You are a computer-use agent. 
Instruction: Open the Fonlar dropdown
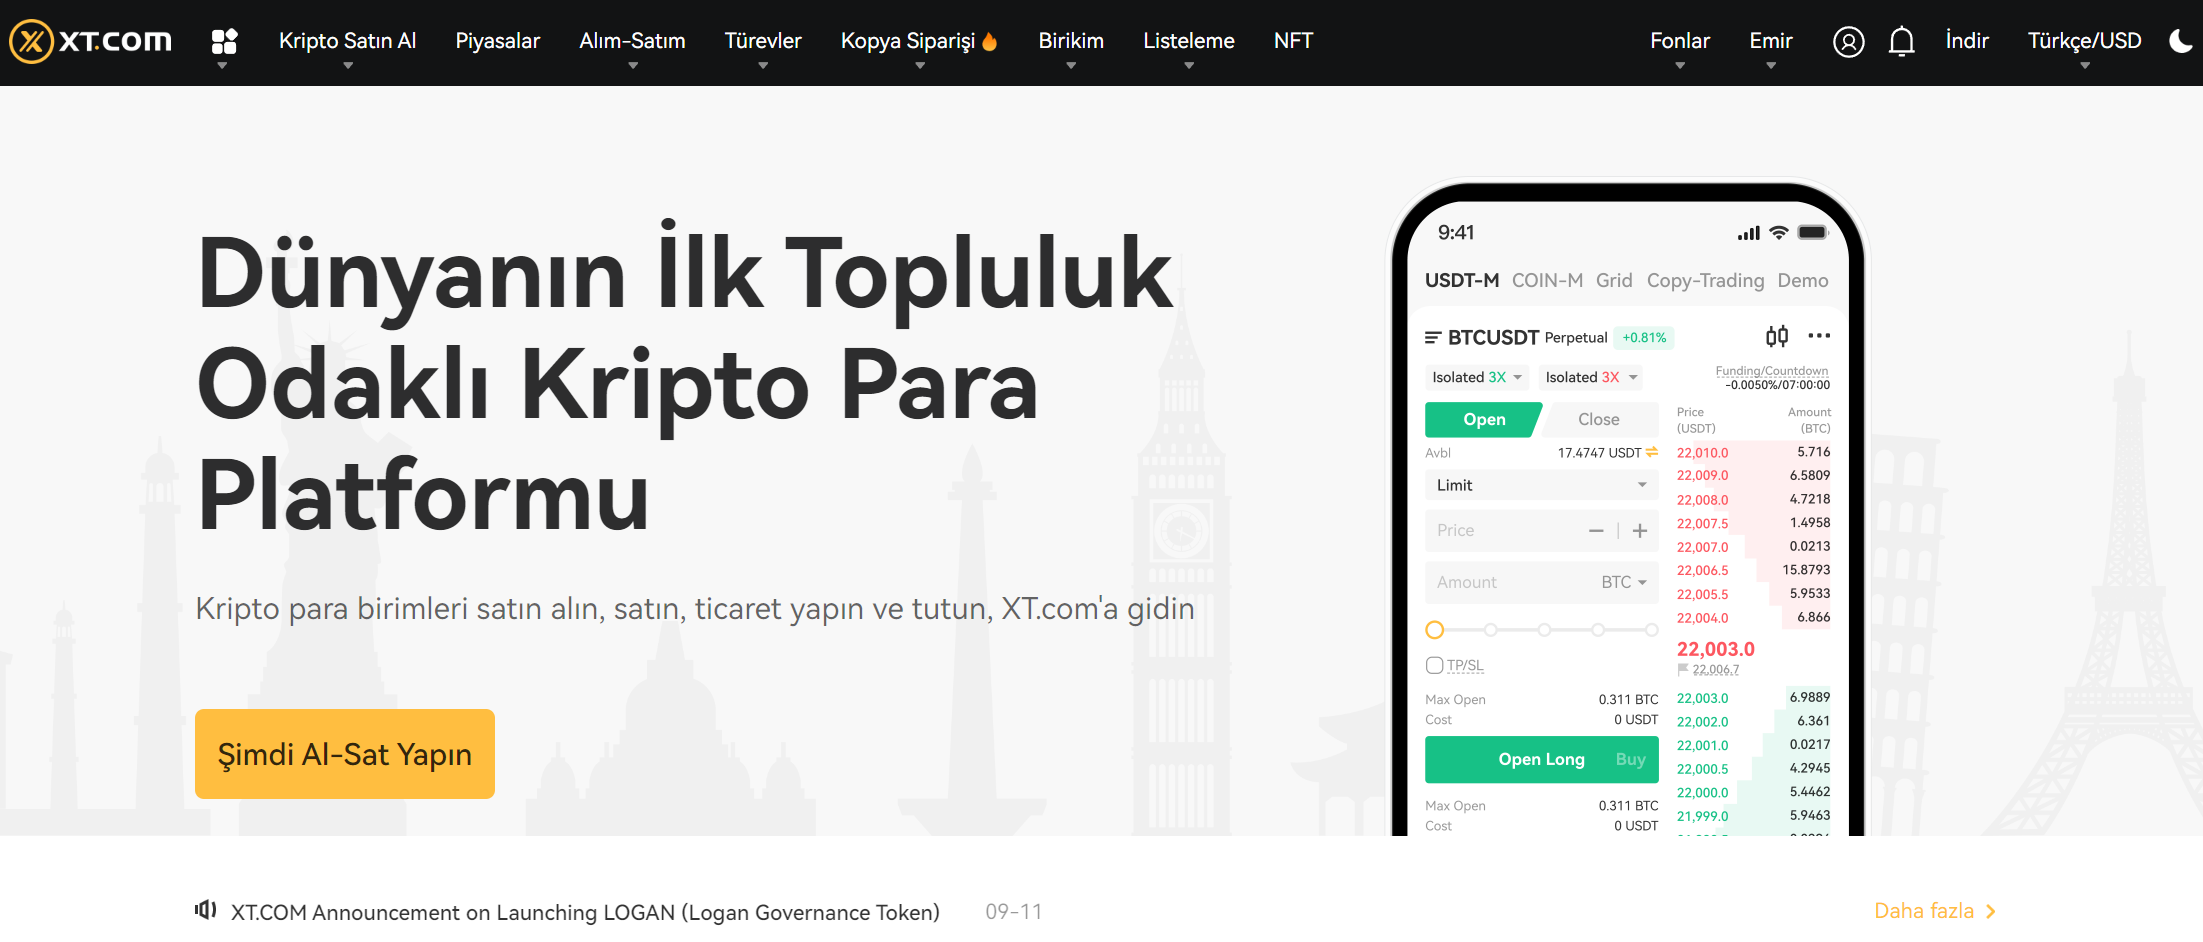click(x=1680, y=41)
